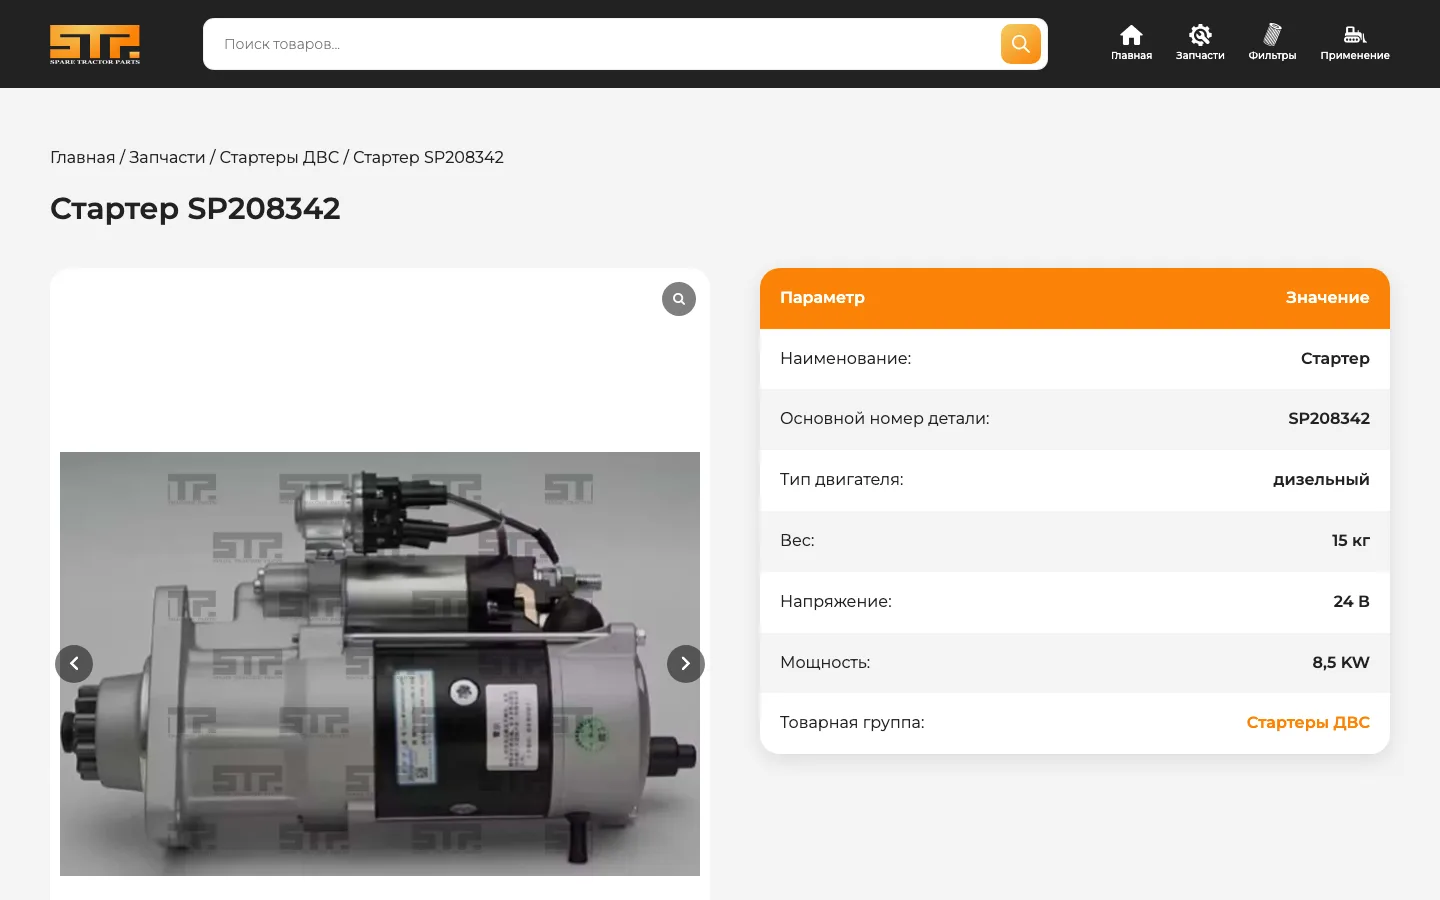The width and height of the screenshot is (1440, 900).
Task: Click the Стартер value in Наименование row
Action: pyautogui.click(x=1335, y=358)
